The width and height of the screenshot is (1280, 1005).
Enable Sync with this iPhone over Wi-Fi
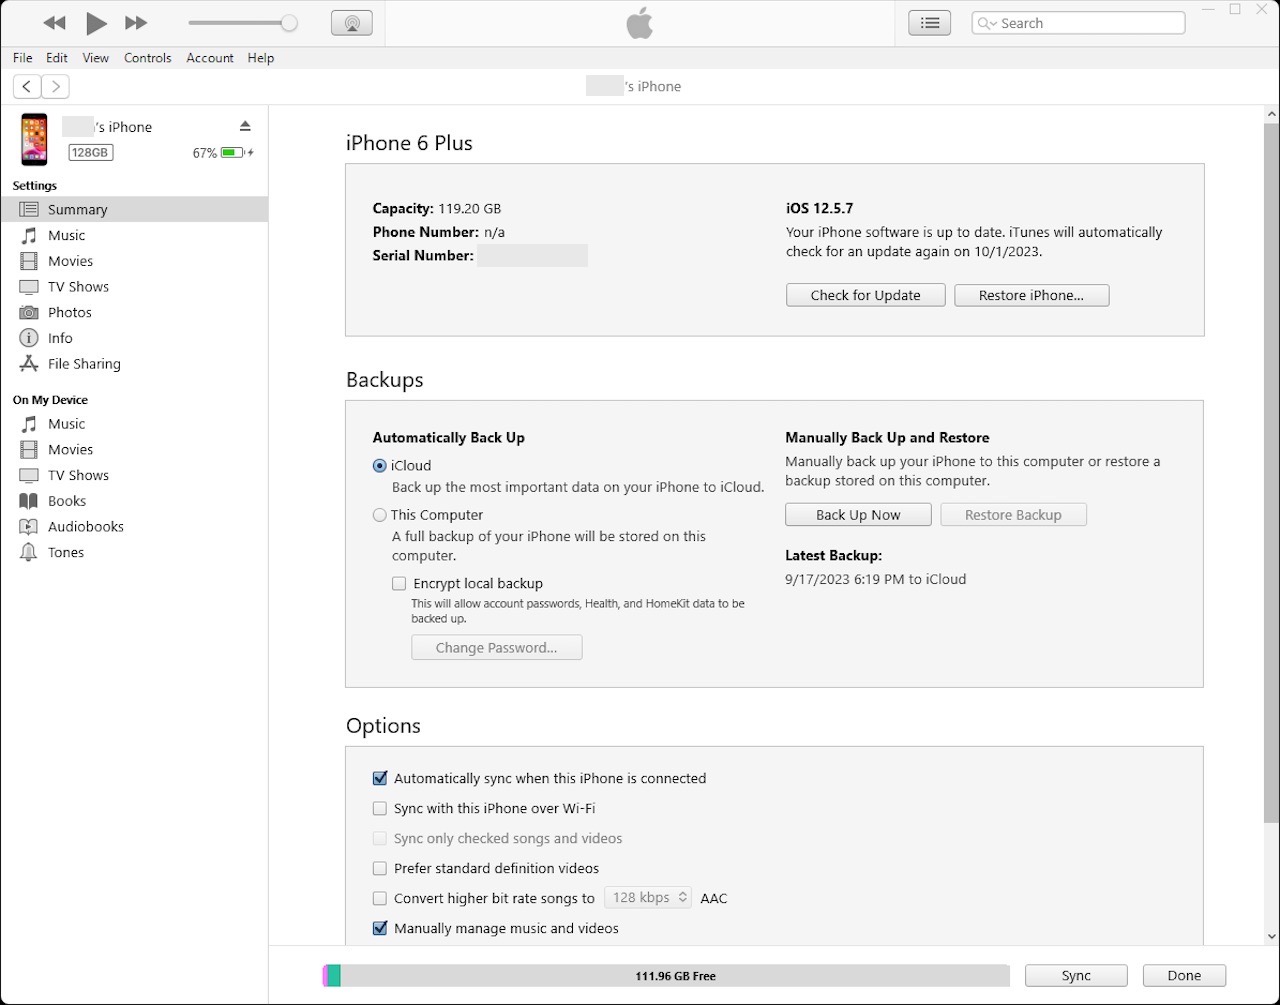380,808
